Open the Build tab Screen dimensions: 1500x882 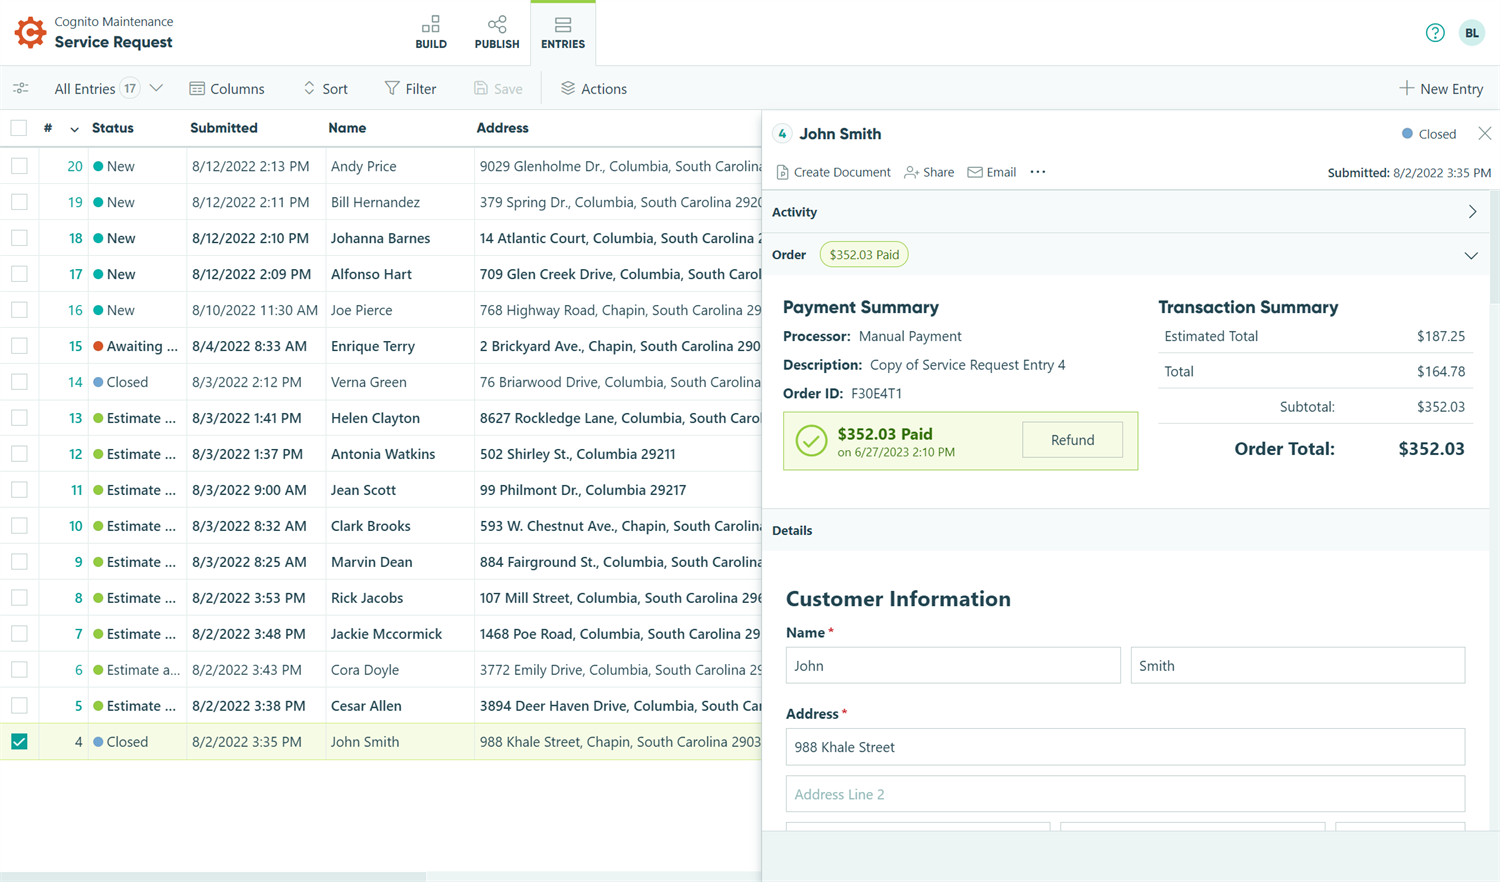431,32
